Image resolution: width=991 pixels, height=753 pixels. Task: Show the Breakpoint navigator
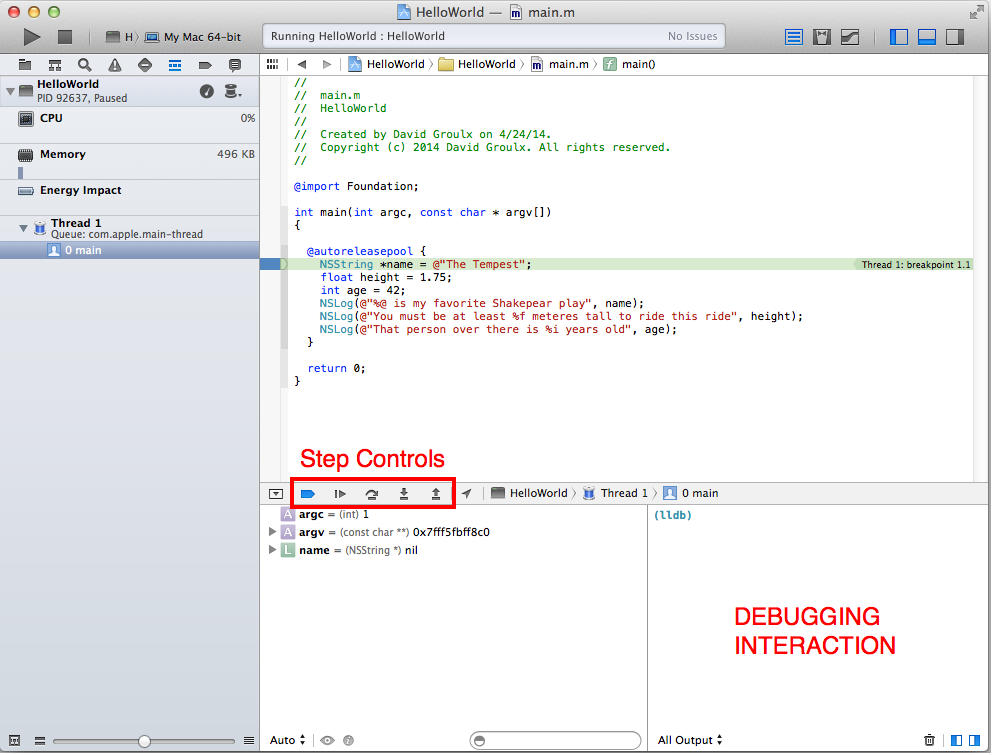[x=205, y=65]
